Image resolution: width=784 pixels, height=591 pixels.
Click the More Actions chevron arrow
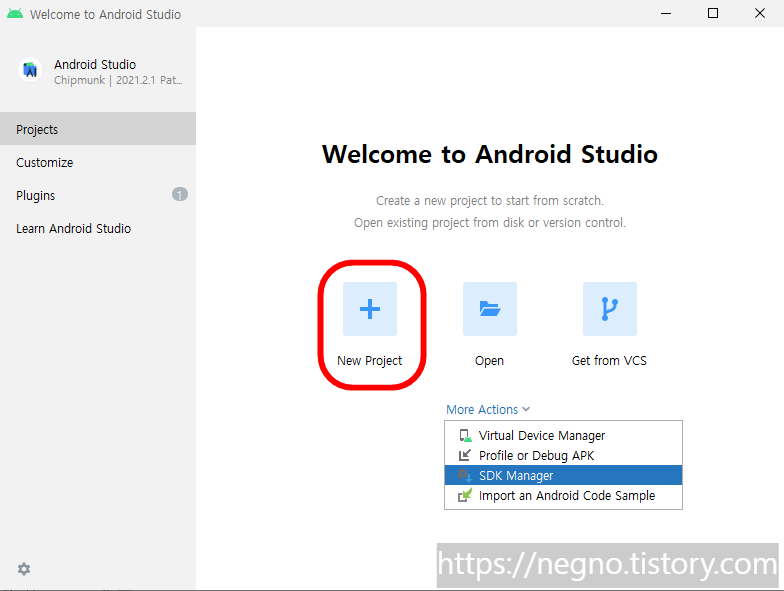click(526, 410)
